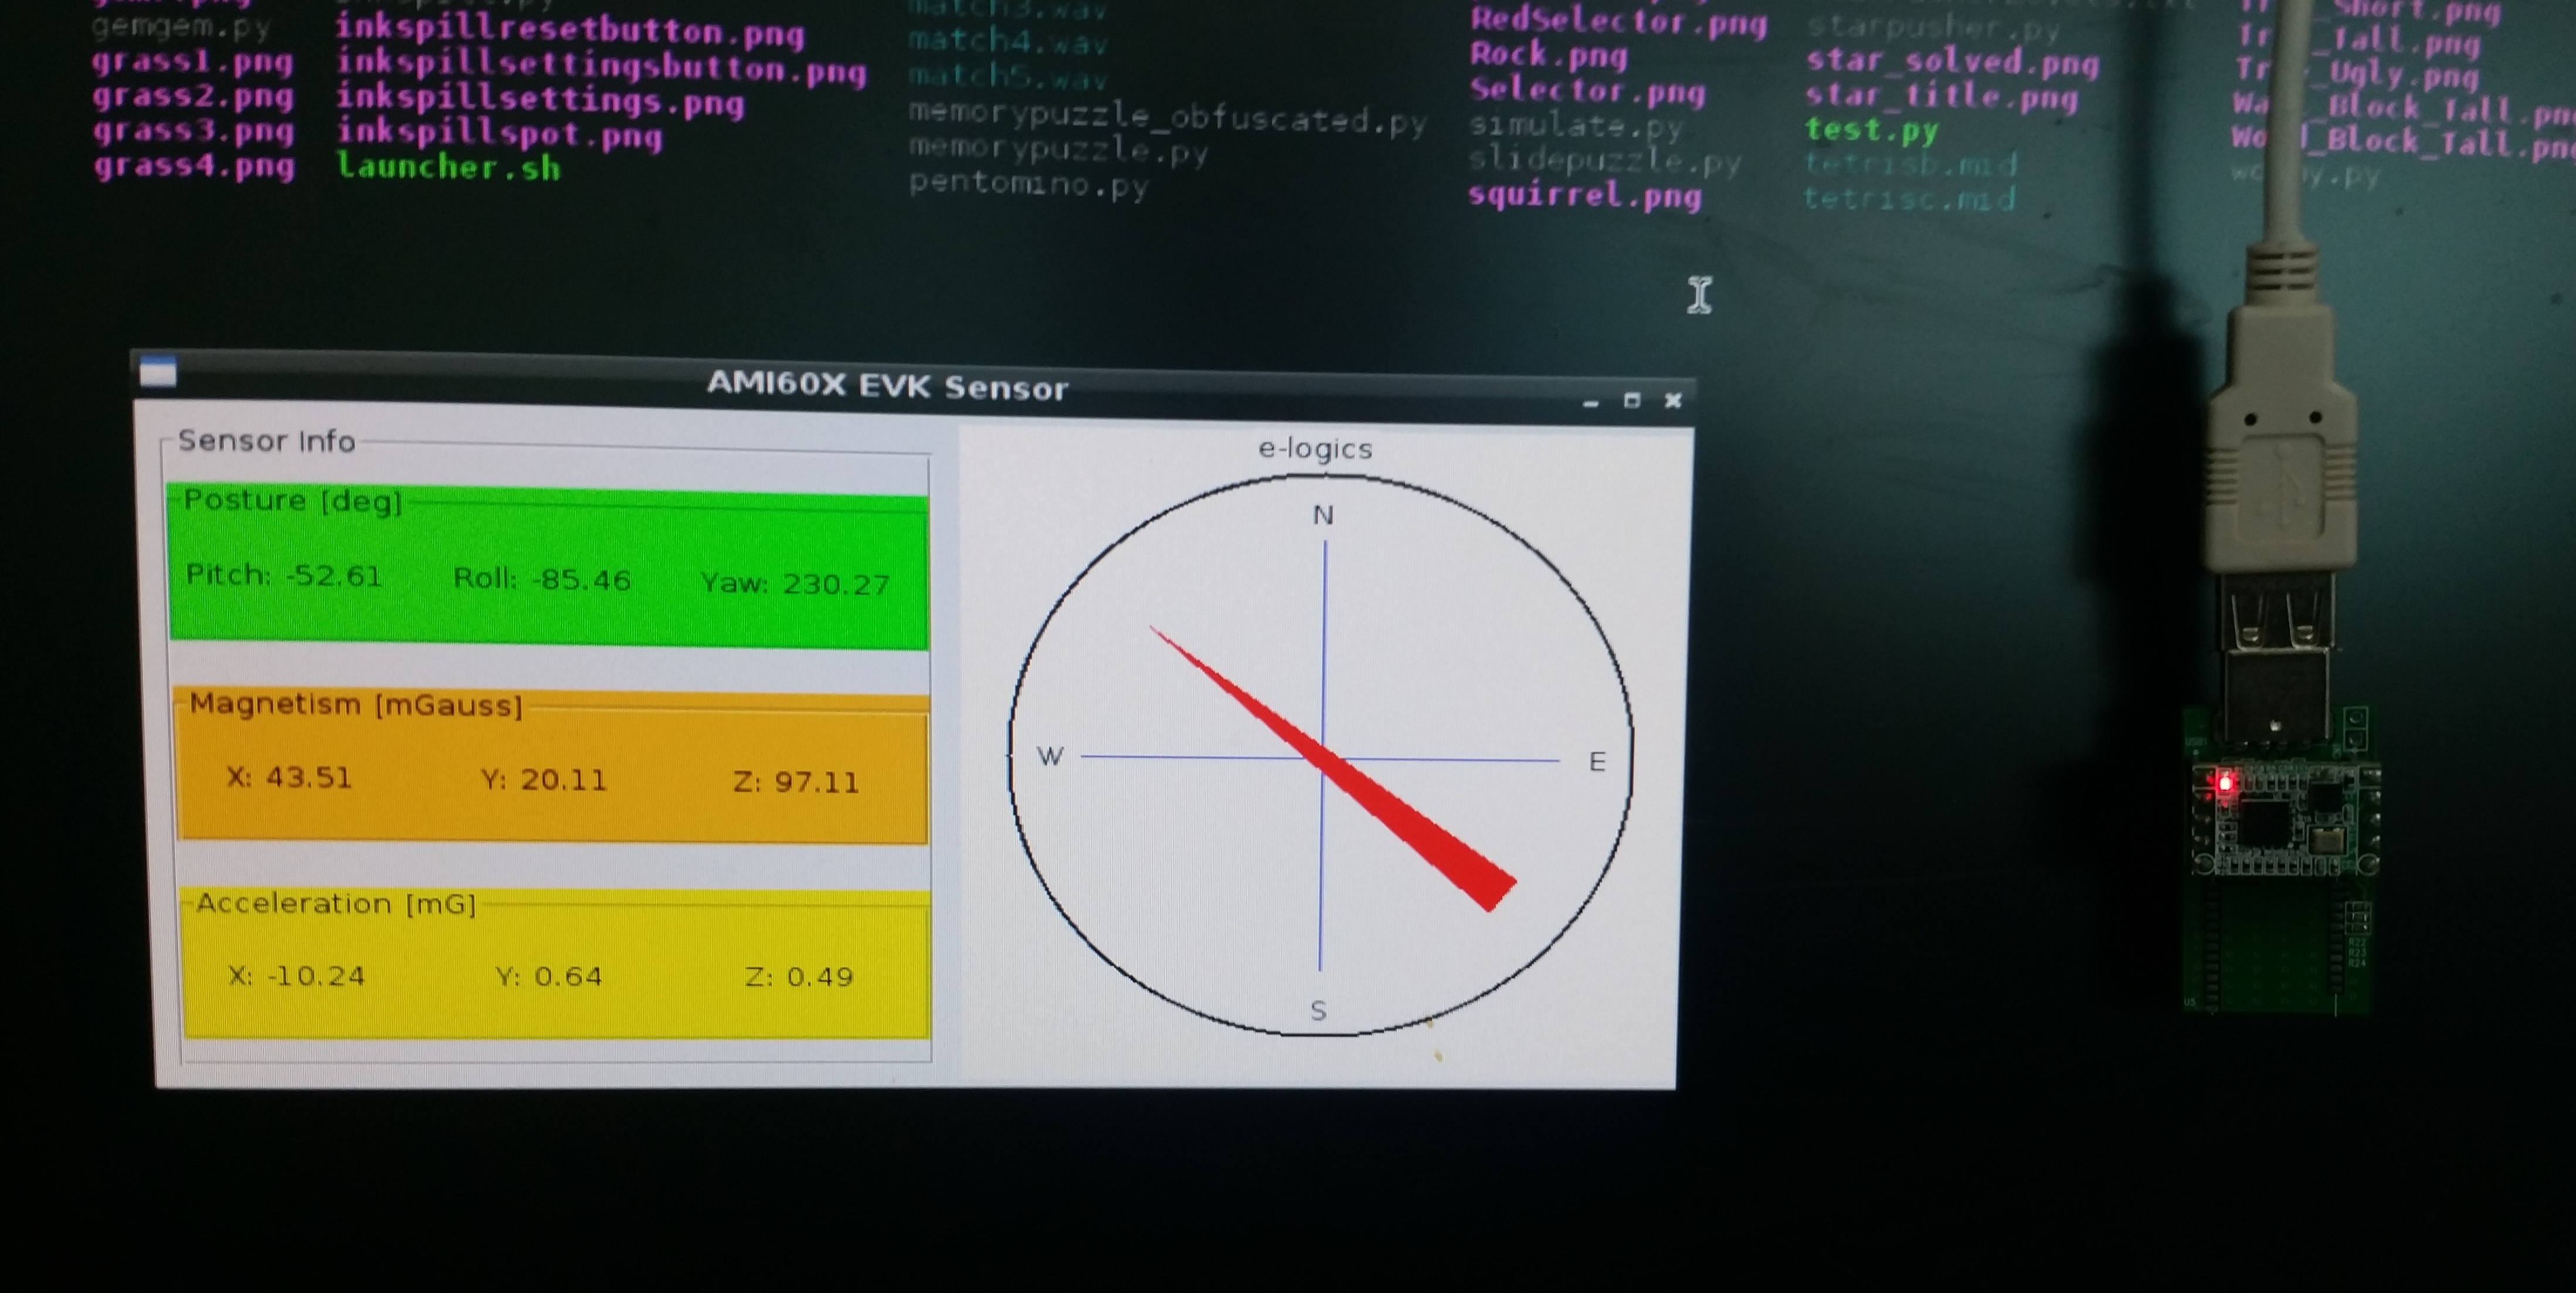Select Acceleration X: -10.24 value
Image resolution: width=2576 pixels, height=1293 pixels.
[297, 976]
